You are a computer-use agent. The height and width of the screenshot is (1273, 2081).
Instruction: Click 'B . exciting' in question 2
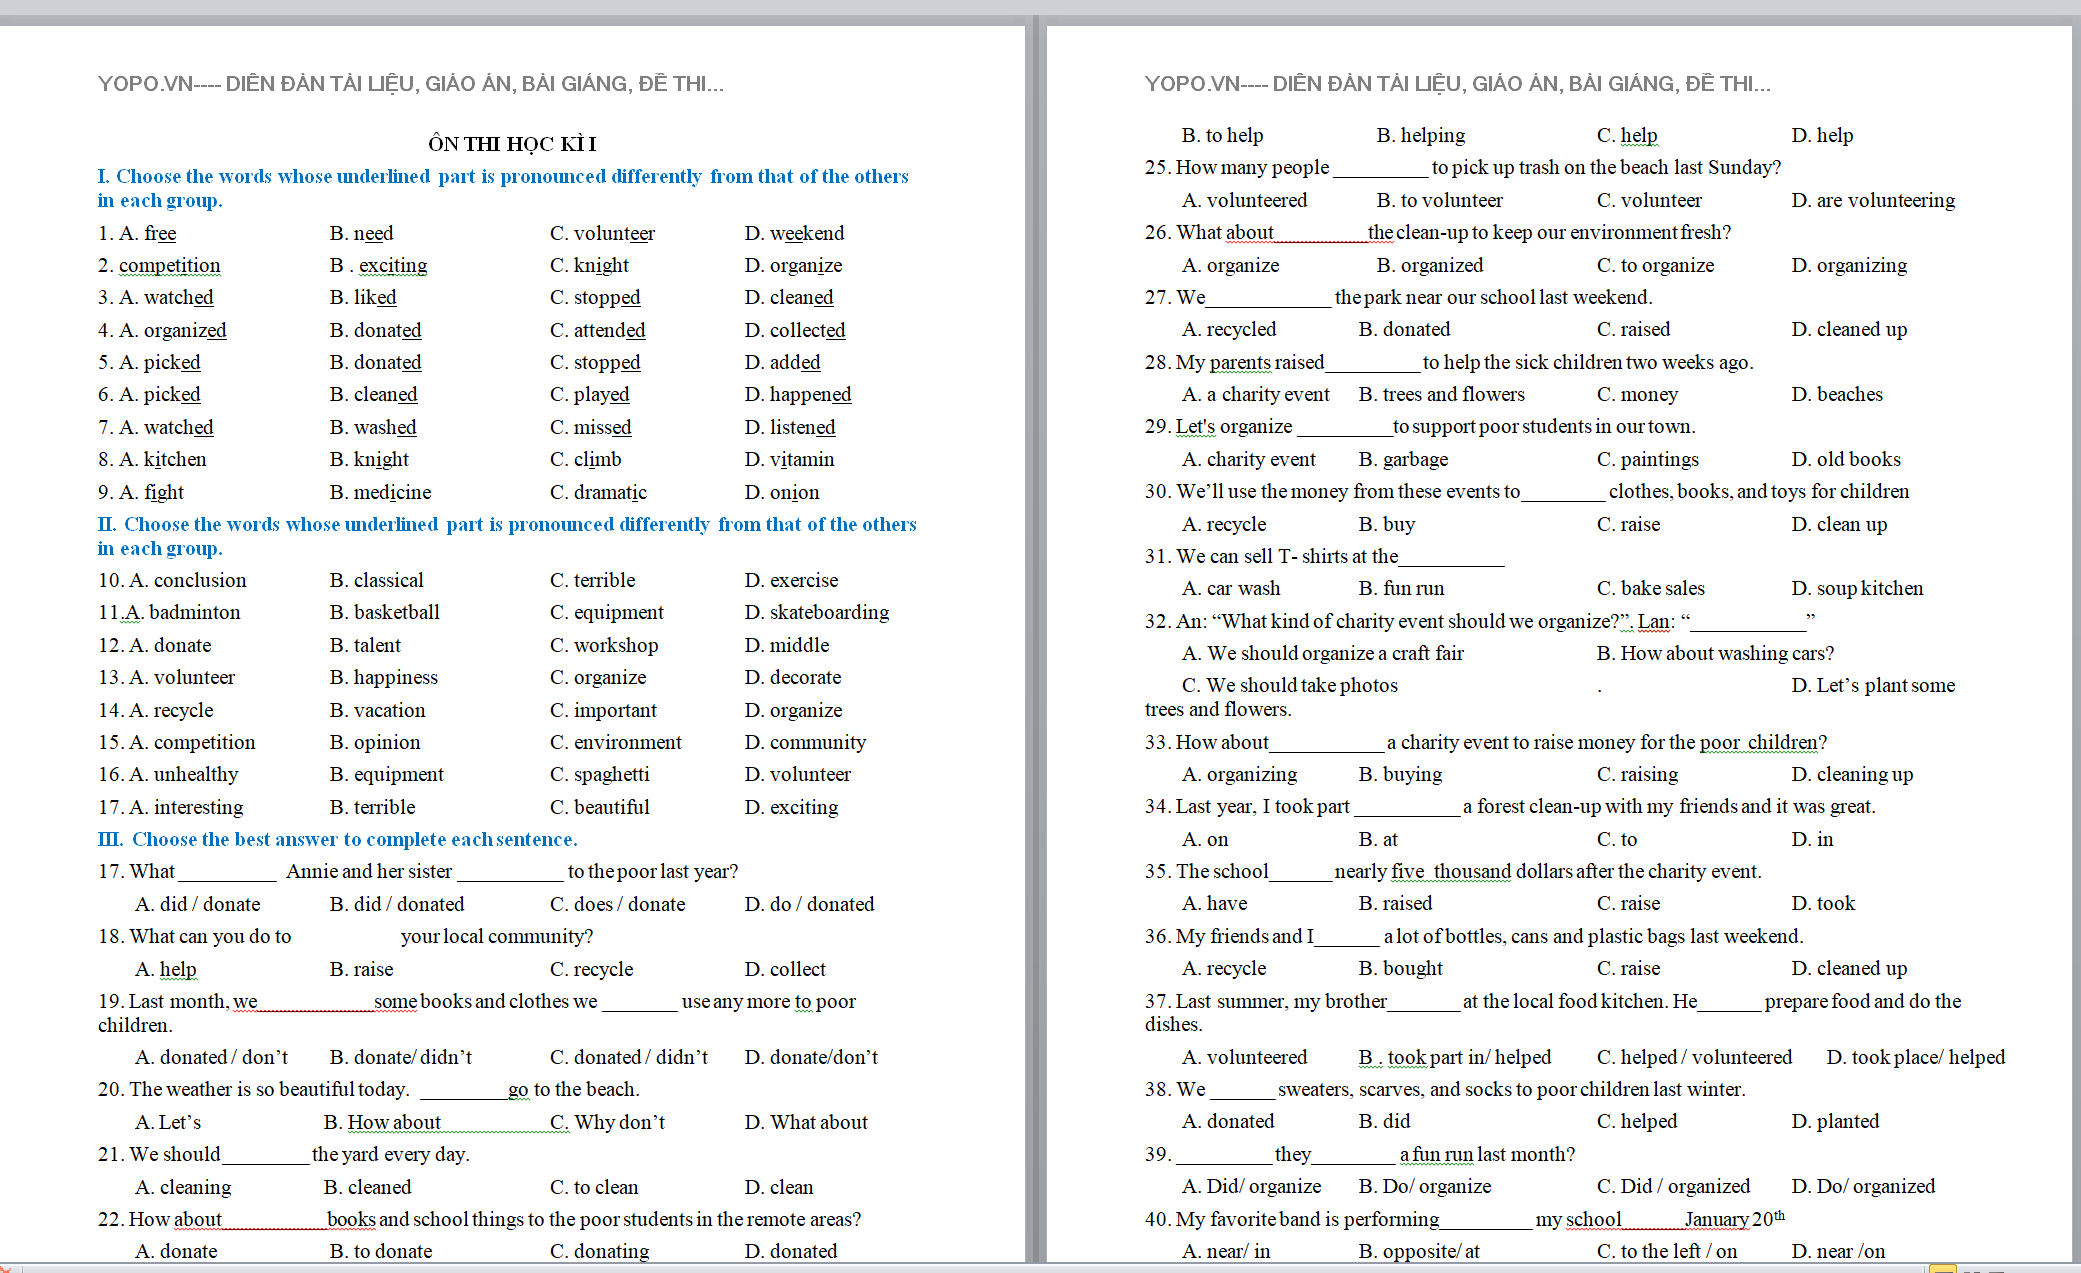378,265
